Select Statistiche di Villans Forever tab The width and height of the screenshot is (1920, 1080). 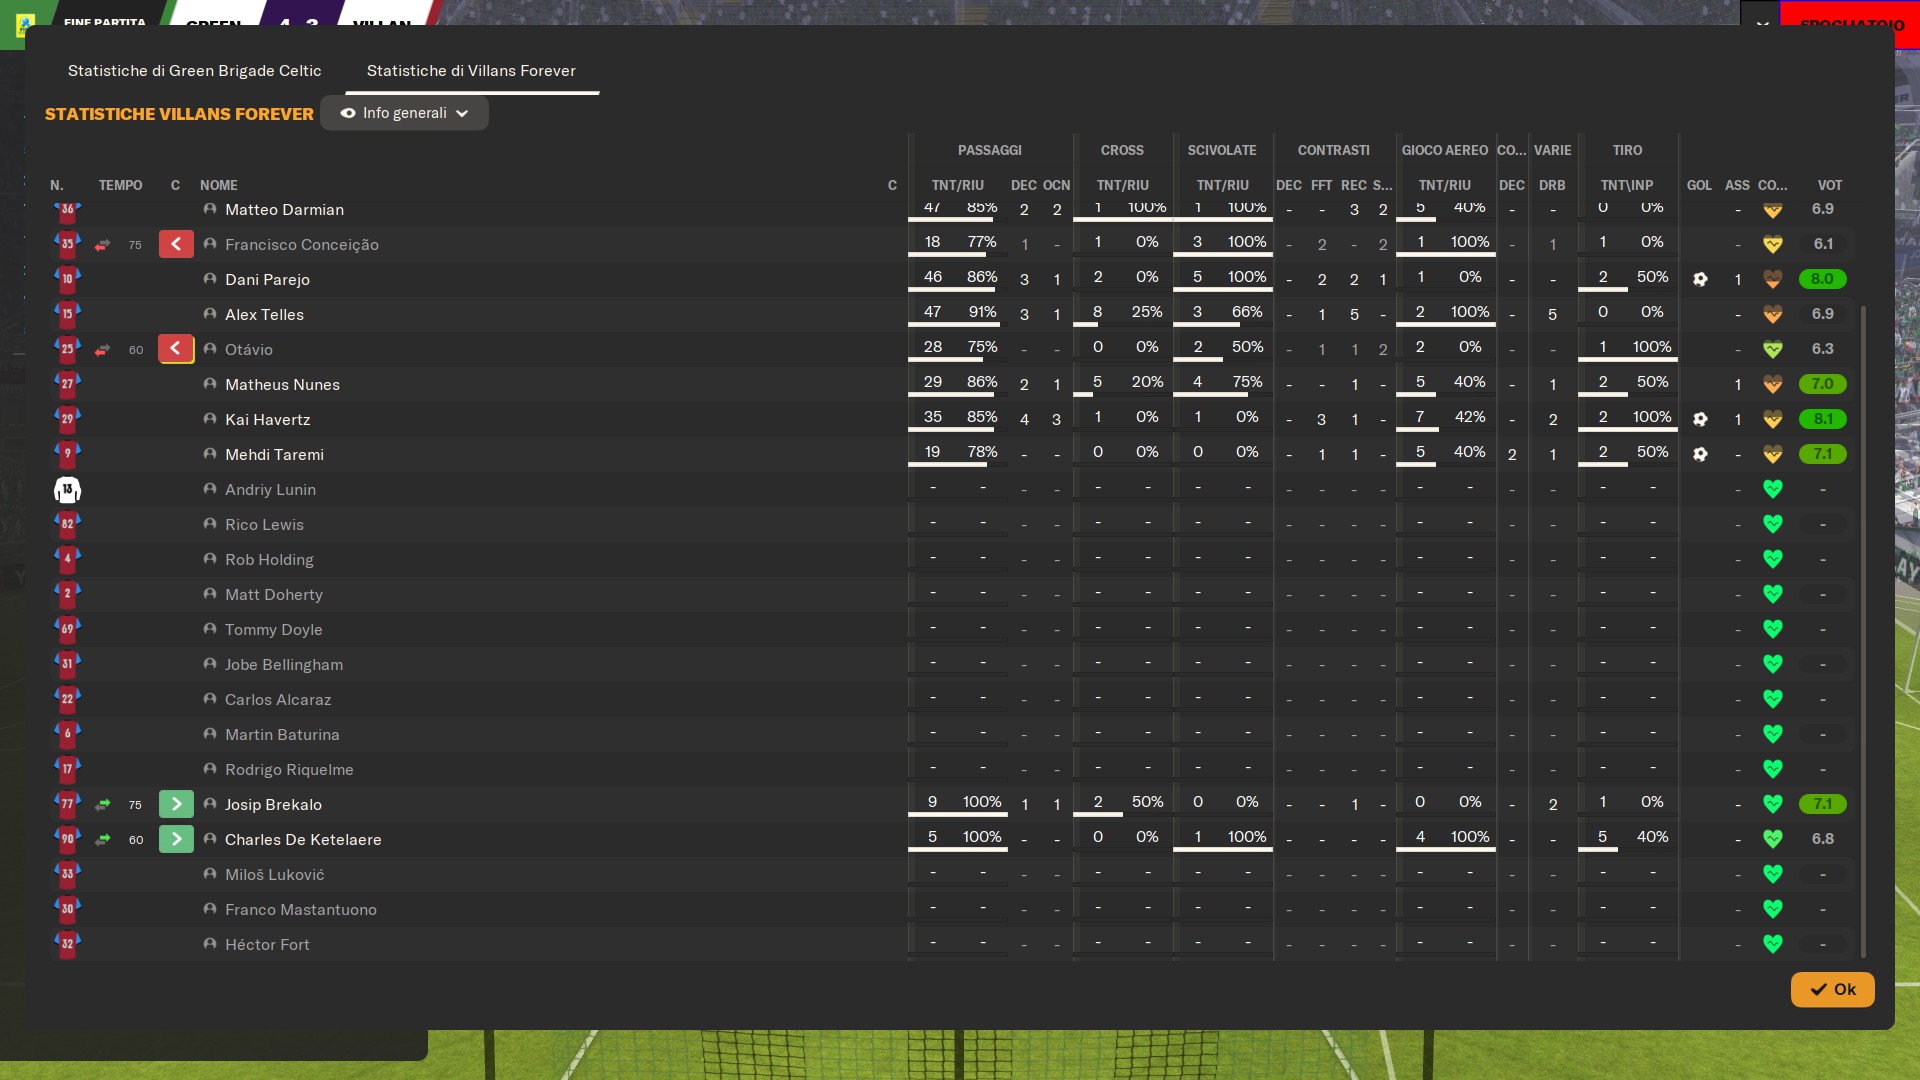[471, 70]
